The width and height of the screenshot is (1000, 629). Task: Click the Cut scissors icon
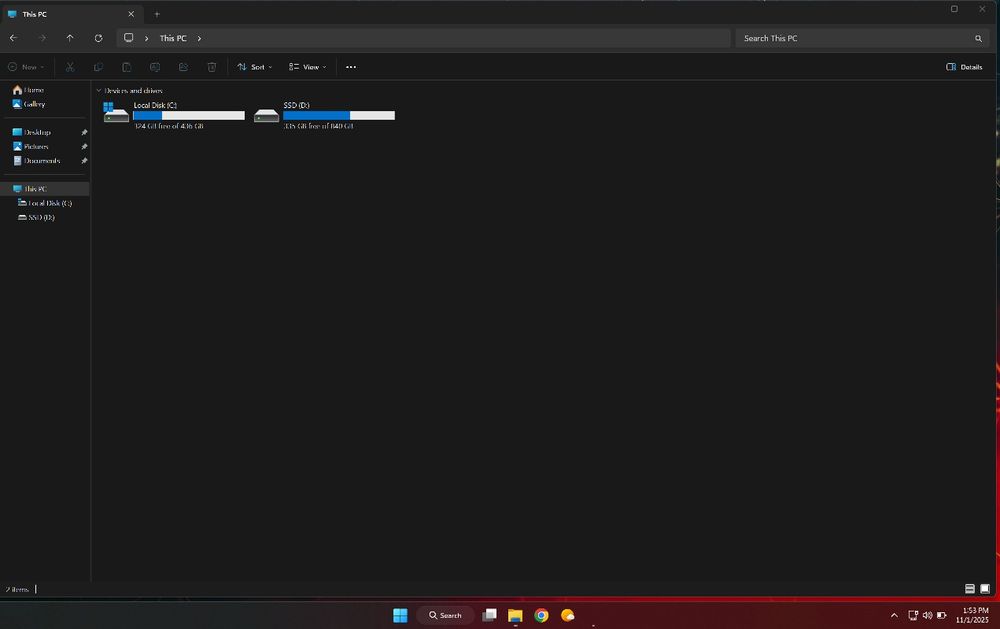tap(70, 67)
